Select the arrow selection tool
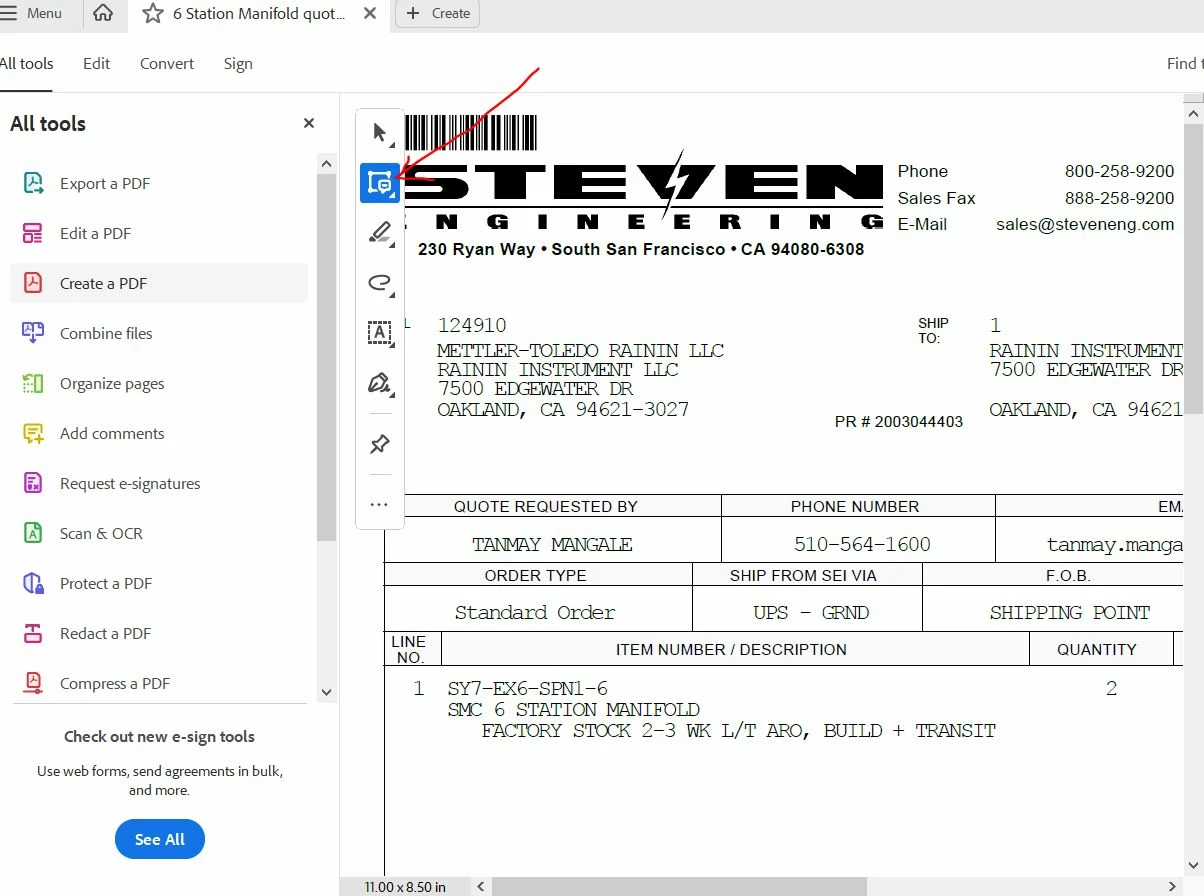The image size is (1204, 896). pyautogui.click(x=380, y=132)
